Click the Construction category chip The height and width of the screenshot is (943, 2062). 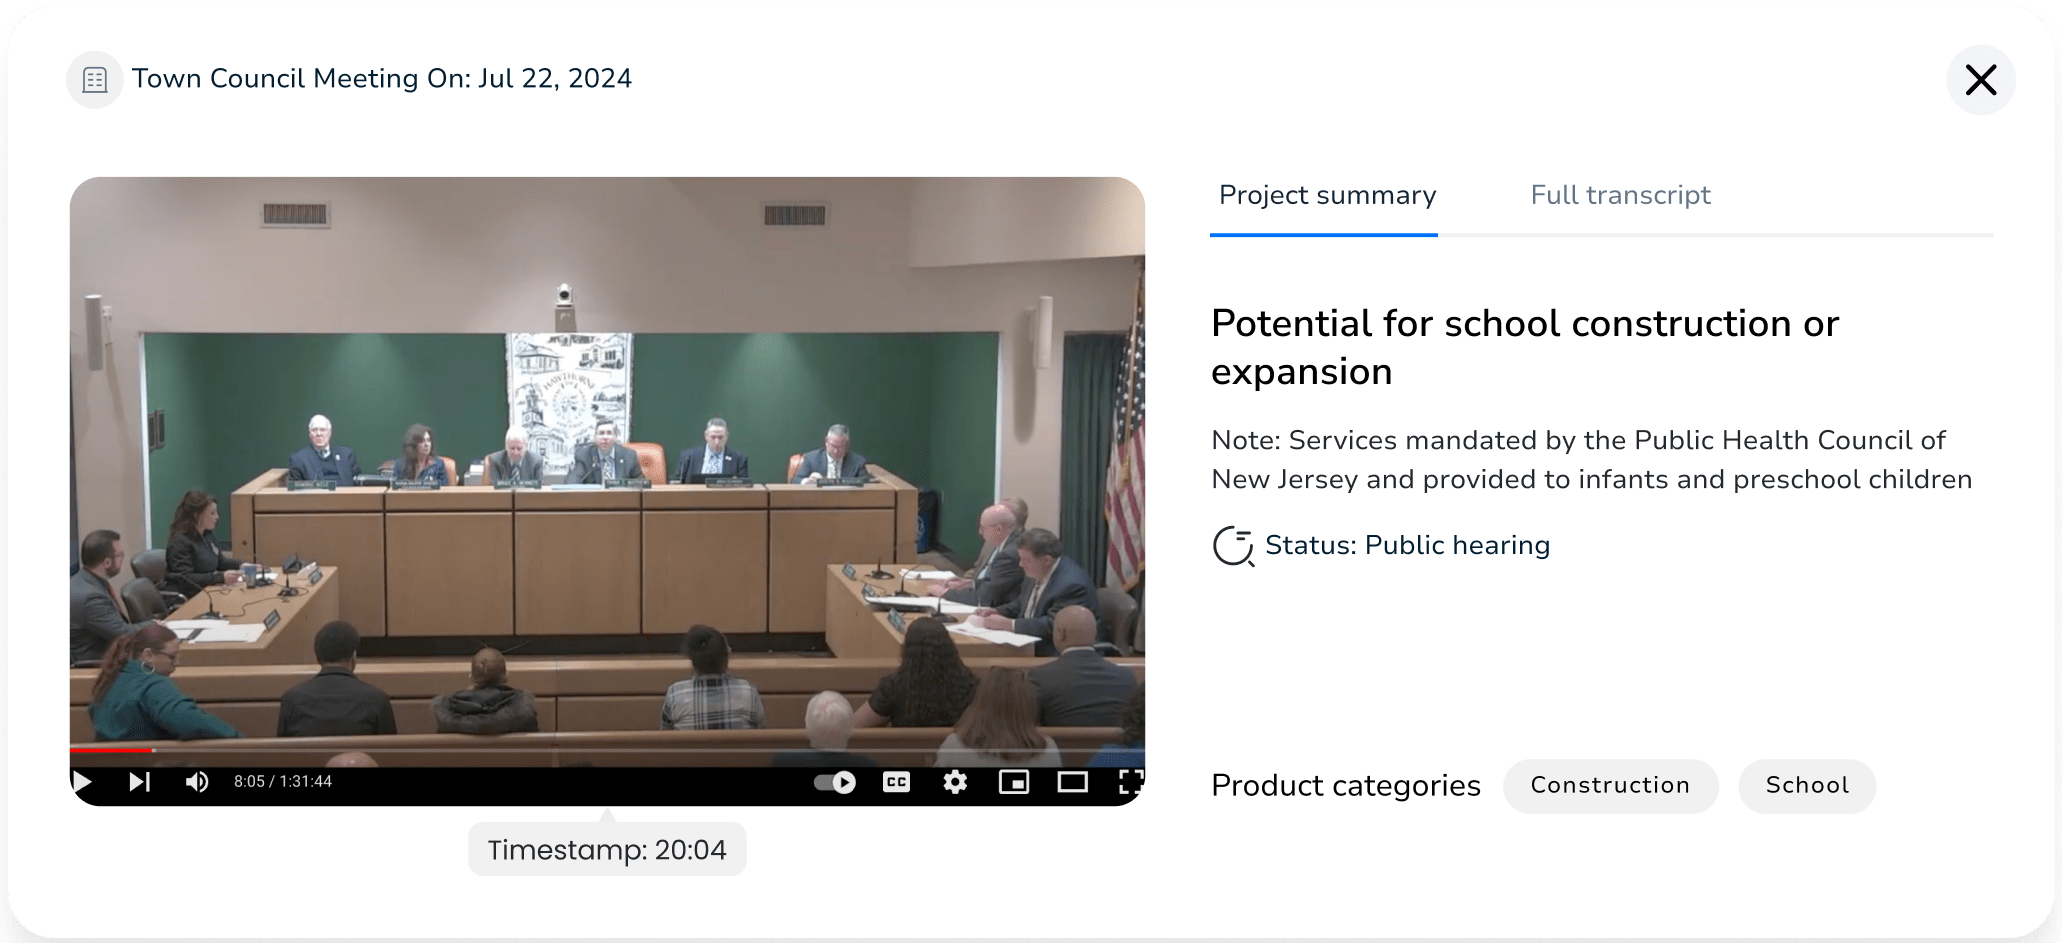1610,786
